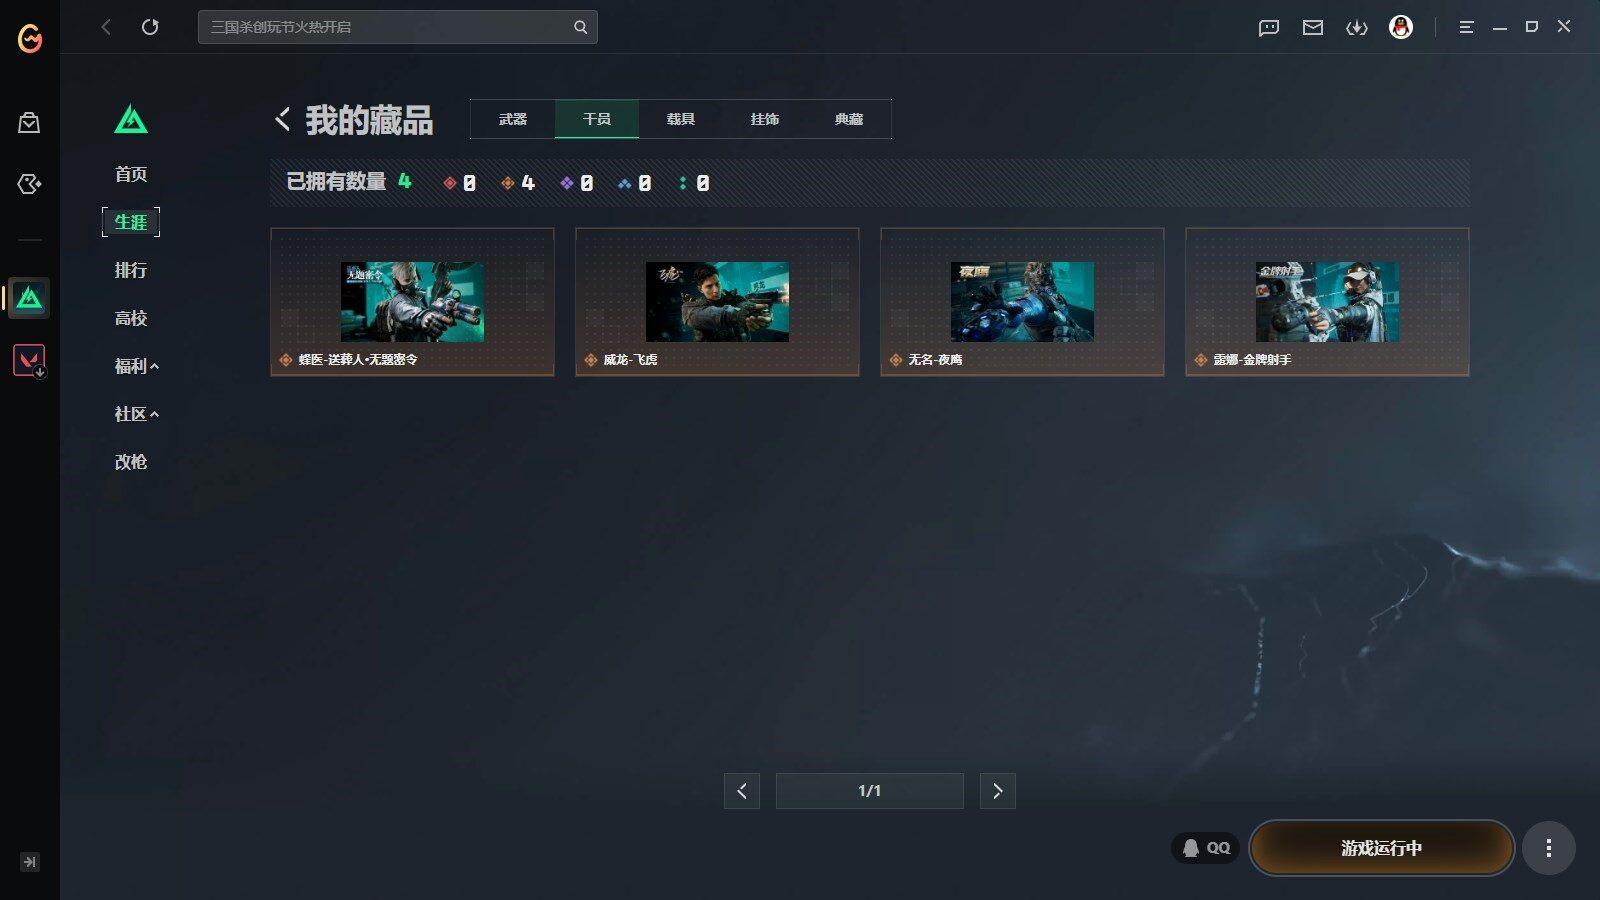Open the QQ penguin user avatar

pos(1401,27)
